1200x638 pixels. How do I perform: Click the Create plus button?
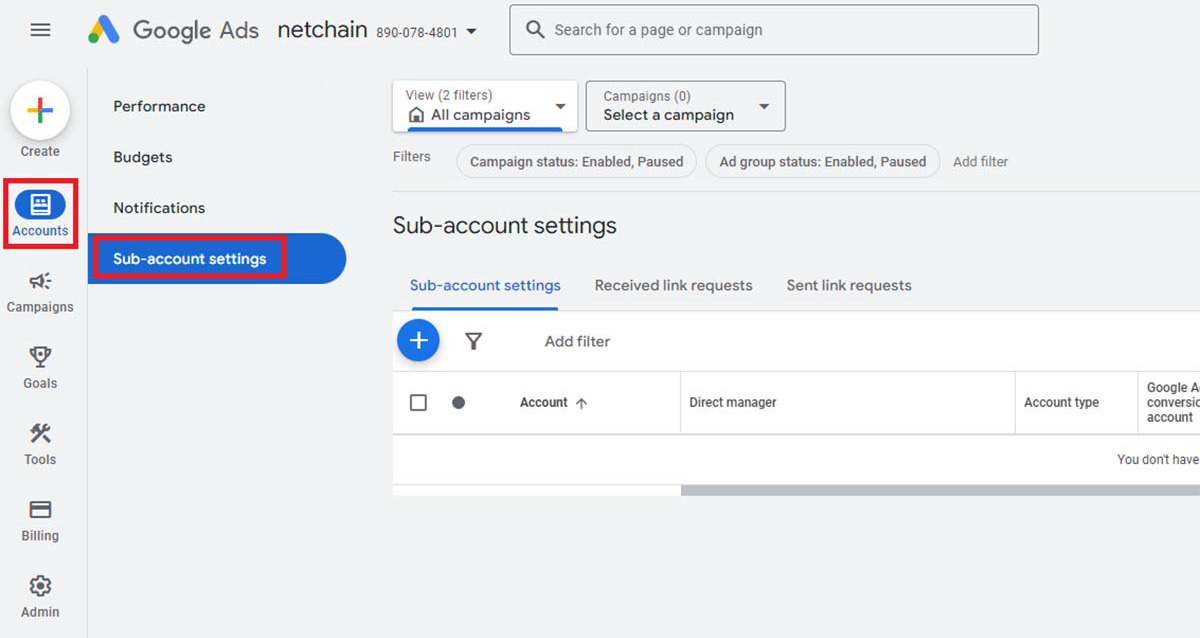[40, 110]
